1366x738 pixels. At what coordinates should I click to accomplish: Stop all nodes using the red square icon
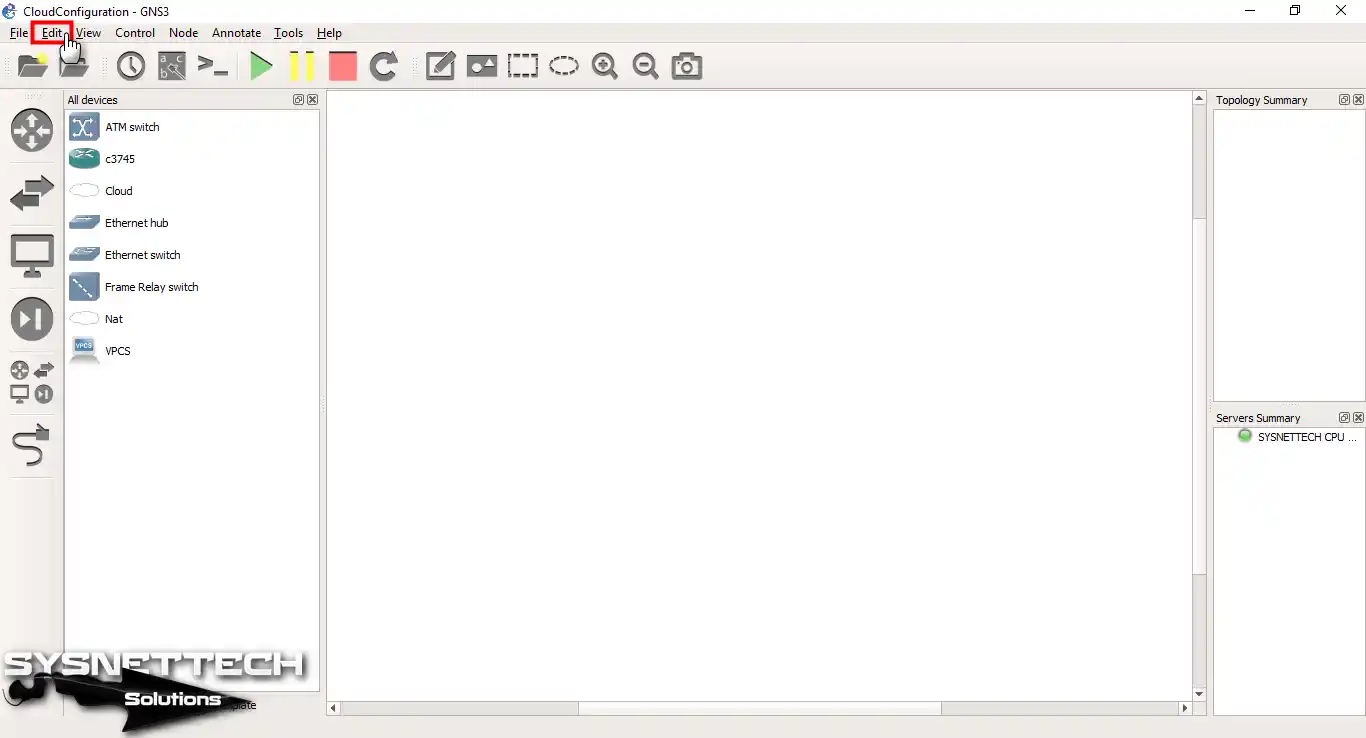(x=342, y=66)
